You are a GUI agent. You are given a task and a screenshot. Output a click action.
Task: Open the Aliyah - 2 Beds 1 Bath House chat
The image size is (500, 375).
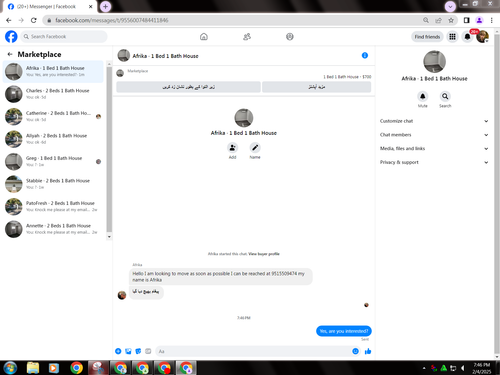click(53, 139)
